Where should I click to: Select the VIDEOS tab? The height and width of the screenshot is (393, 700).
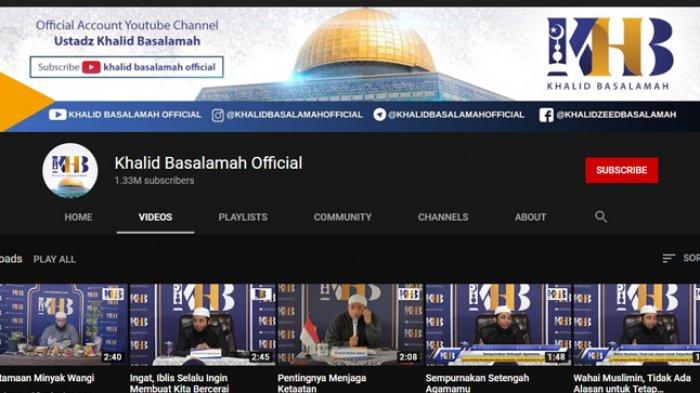155,217
